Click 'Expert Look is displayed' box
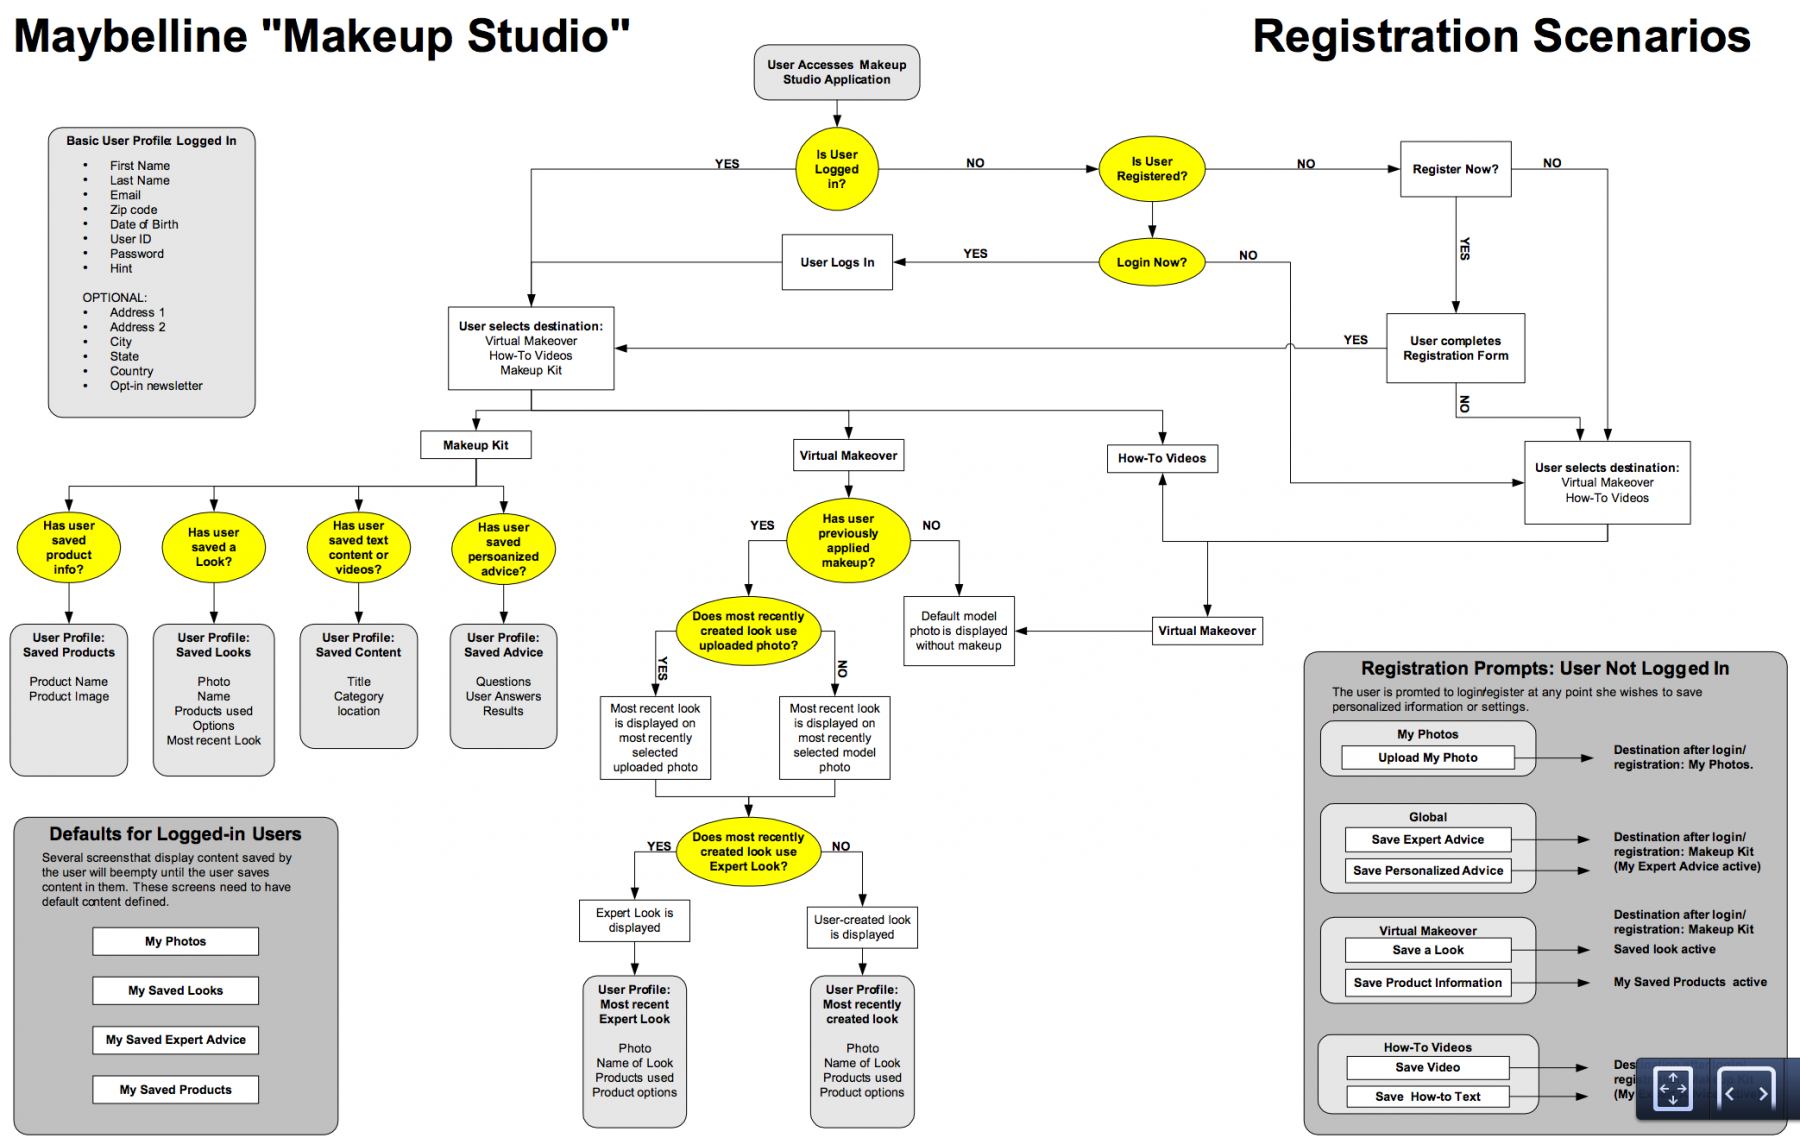Viewport: 1800px width, 1144px height. coord(635,920)
